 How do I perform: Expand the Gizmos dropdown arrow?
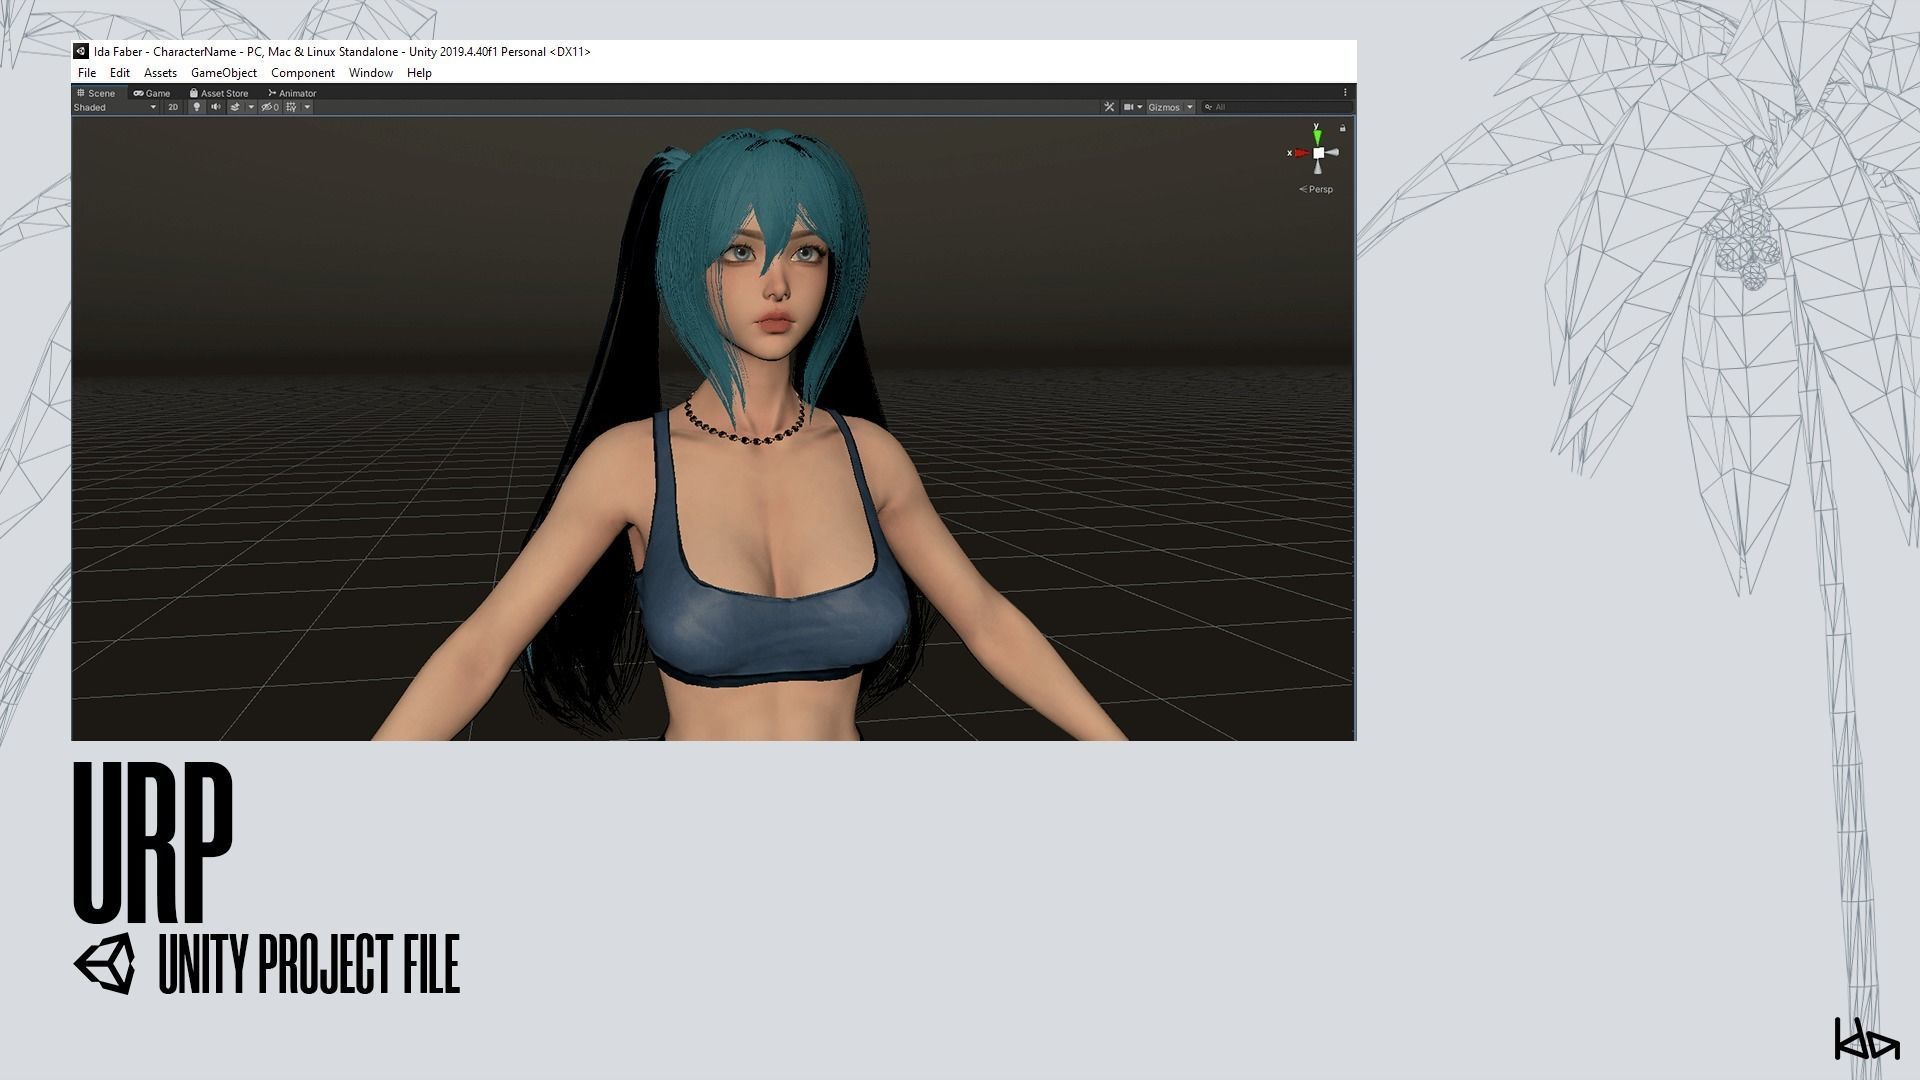1190,107
